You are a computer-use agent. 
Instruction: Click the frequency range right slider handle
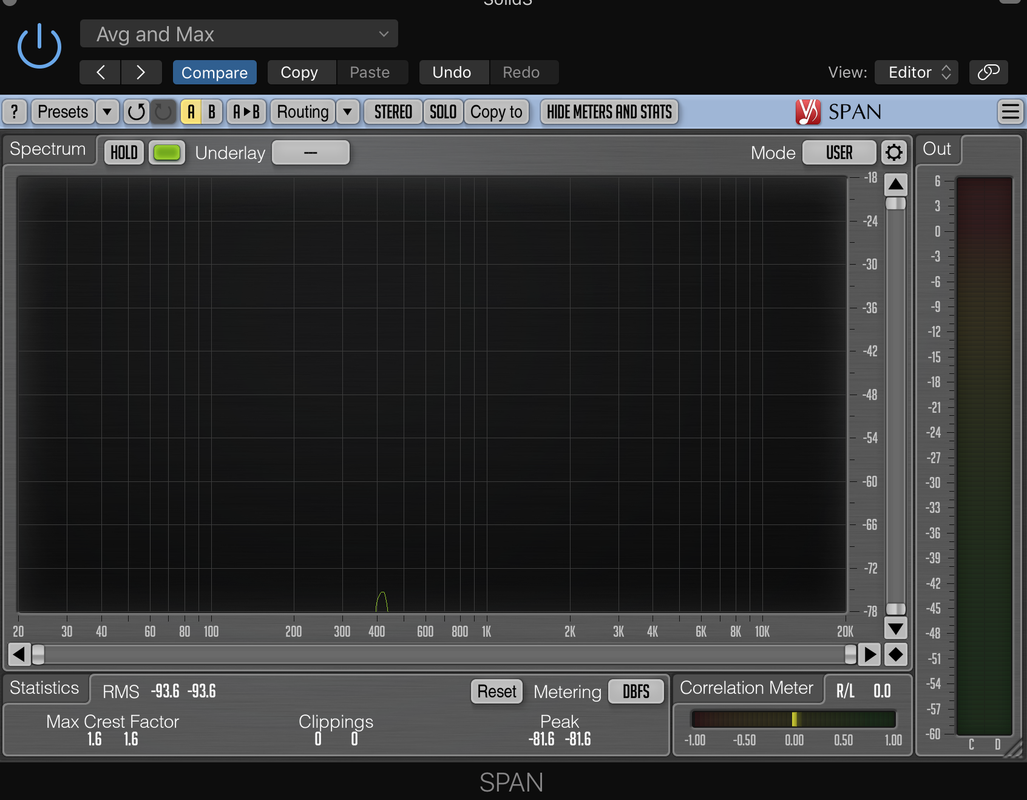pos(850,654)
